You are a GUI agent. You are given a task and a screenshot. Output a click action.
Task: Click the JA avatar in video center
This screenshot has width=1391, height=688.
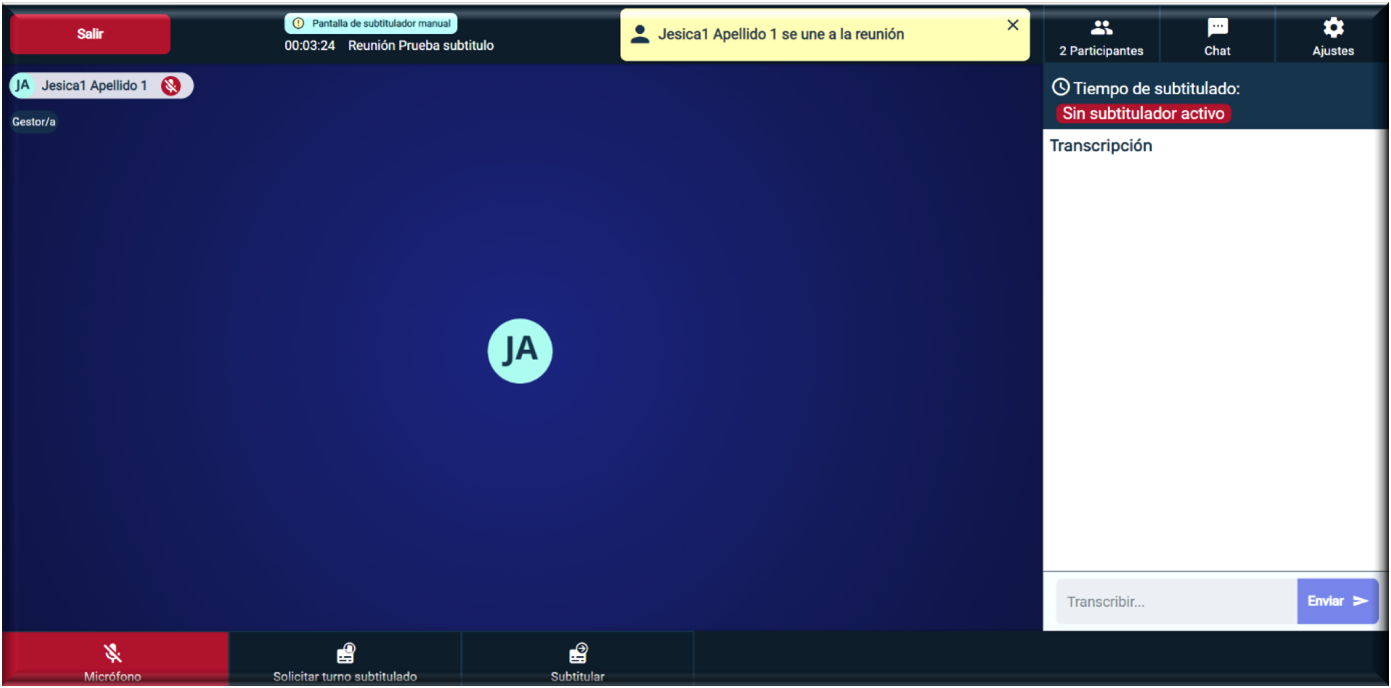coord(520,350)
